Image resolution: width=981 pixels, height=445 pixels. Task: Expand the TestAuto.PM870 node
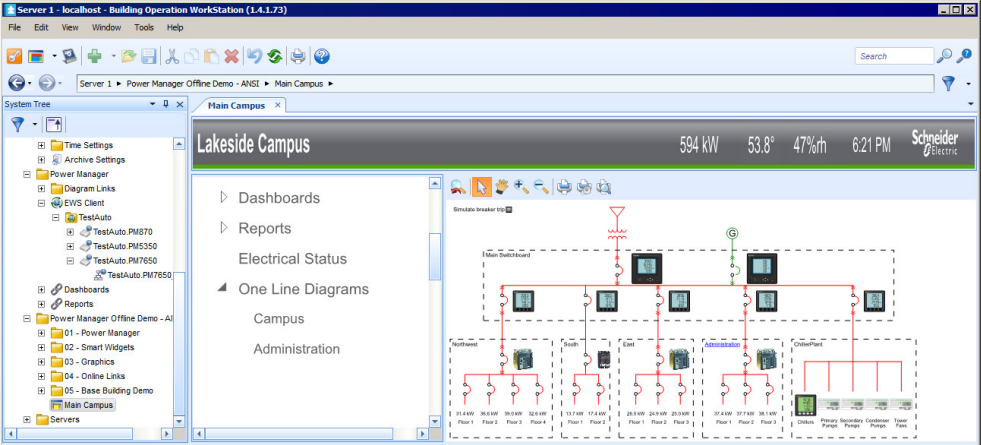pyautogui.click(x=70, y=232)
